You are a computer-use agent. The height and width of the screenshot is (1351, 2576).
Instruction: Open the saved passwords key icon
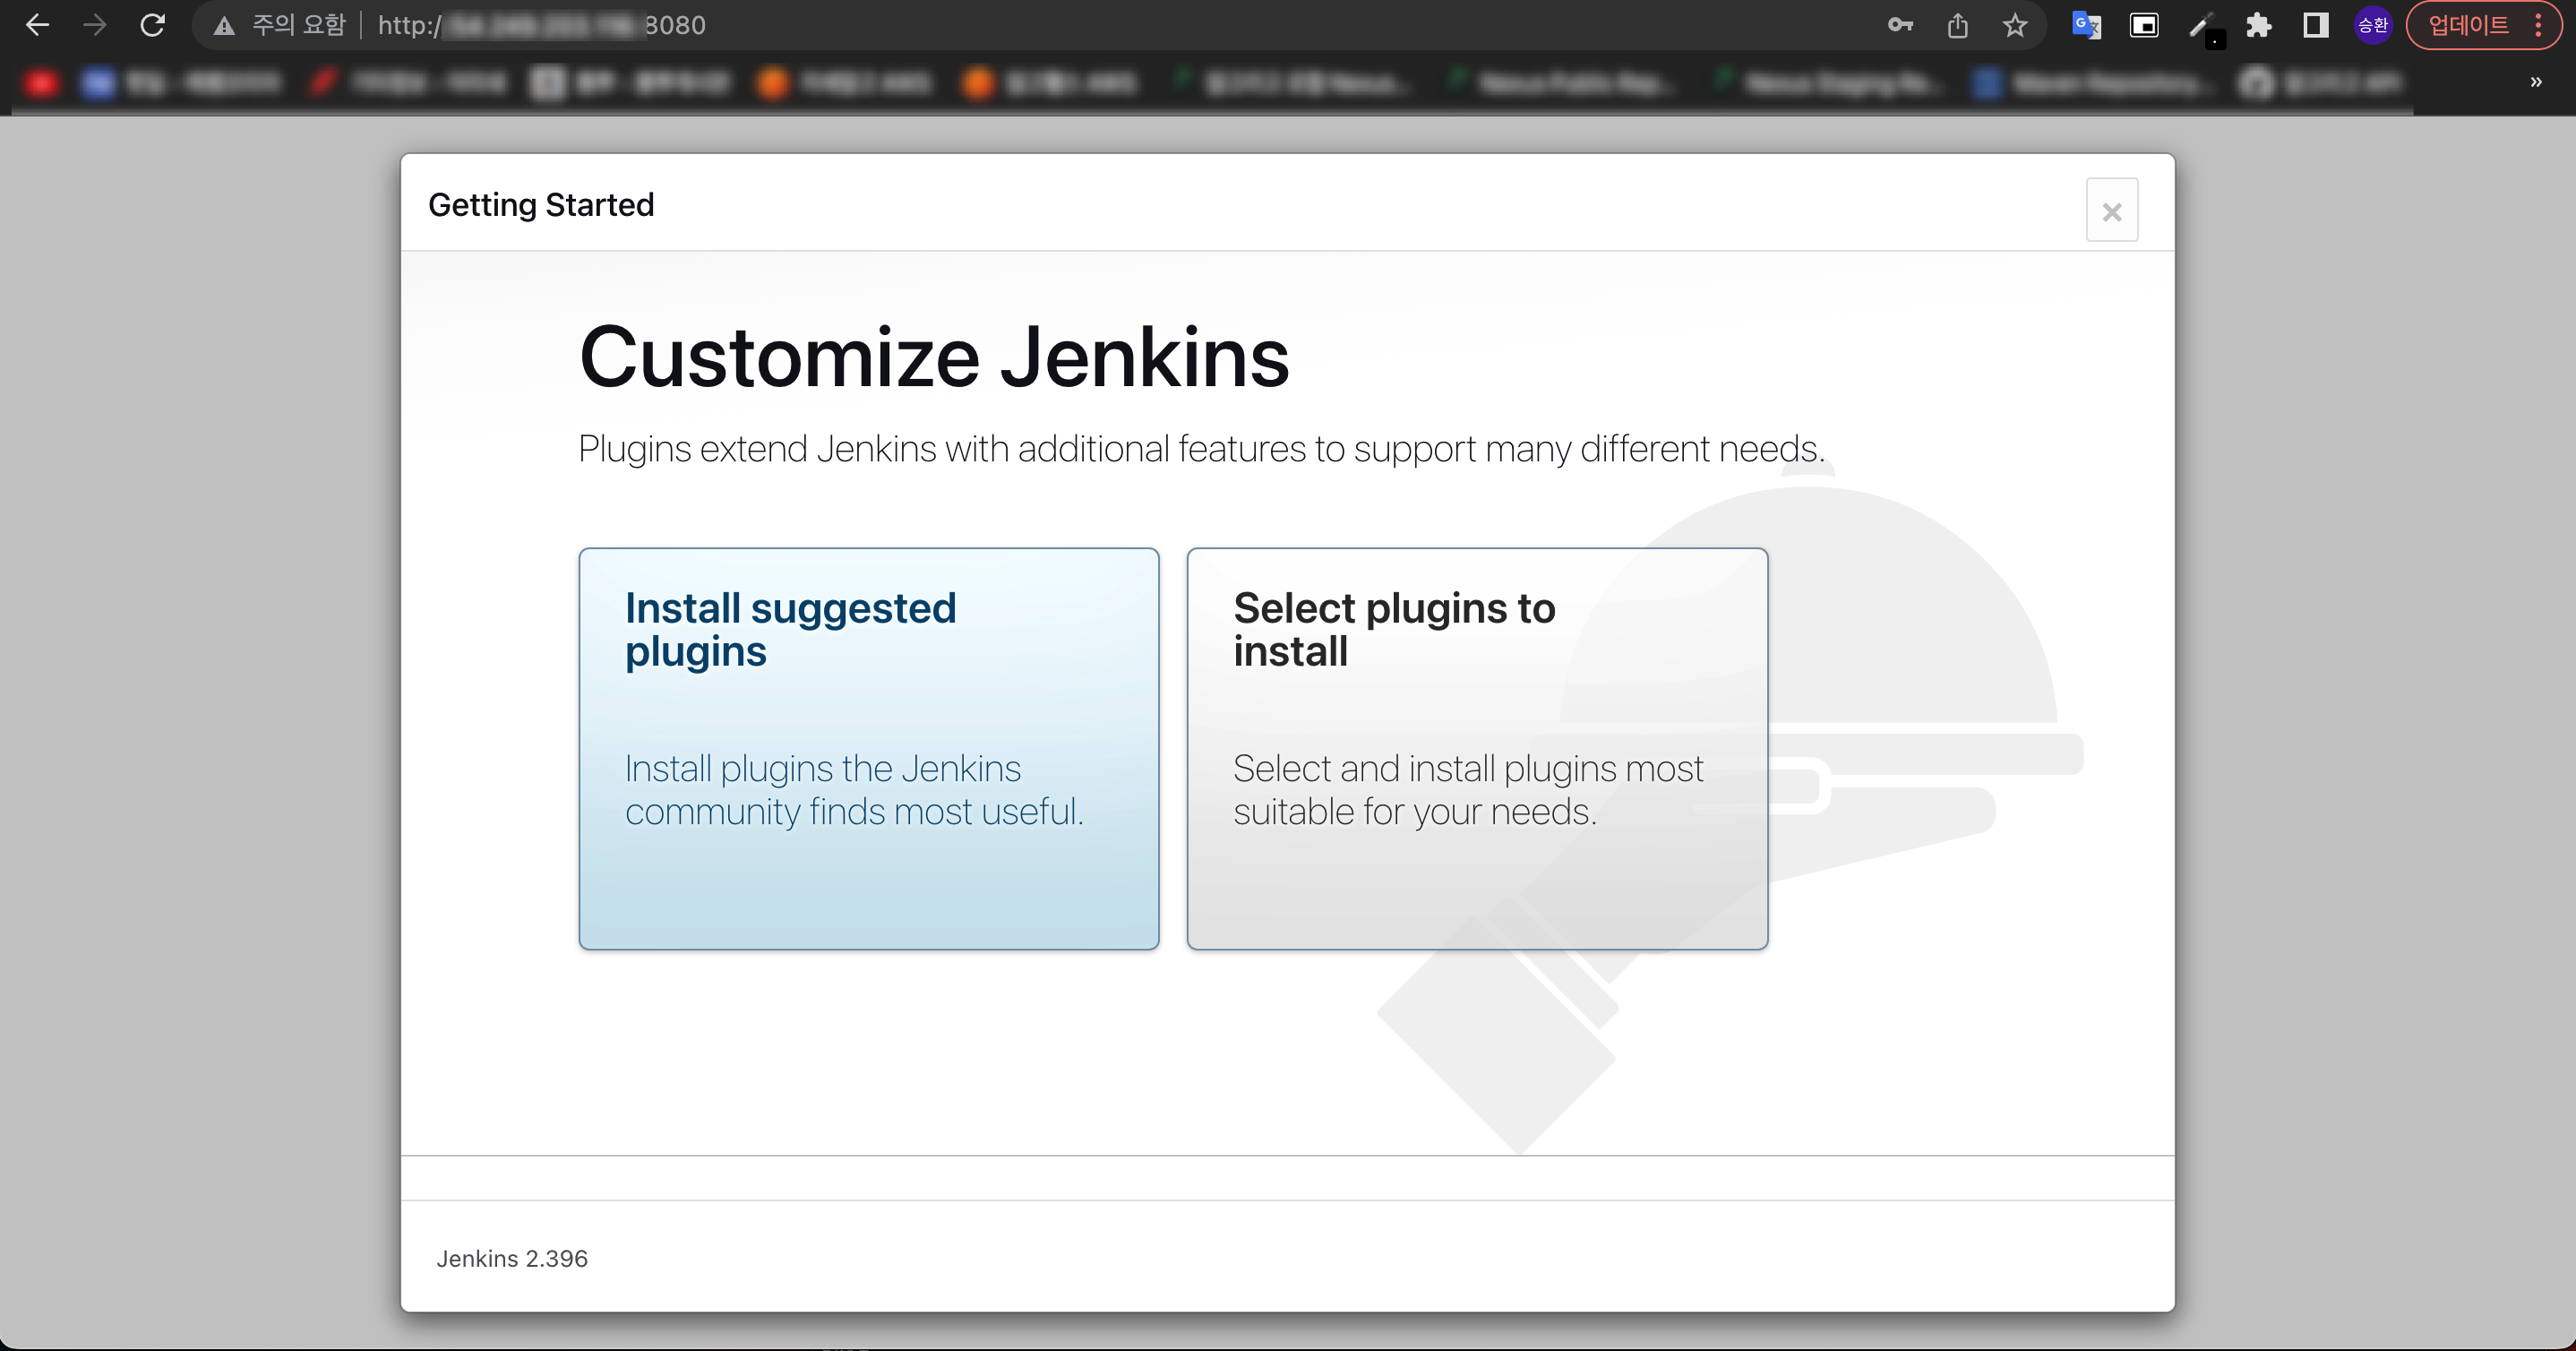pyautogui.click(x=1900, y=25)
